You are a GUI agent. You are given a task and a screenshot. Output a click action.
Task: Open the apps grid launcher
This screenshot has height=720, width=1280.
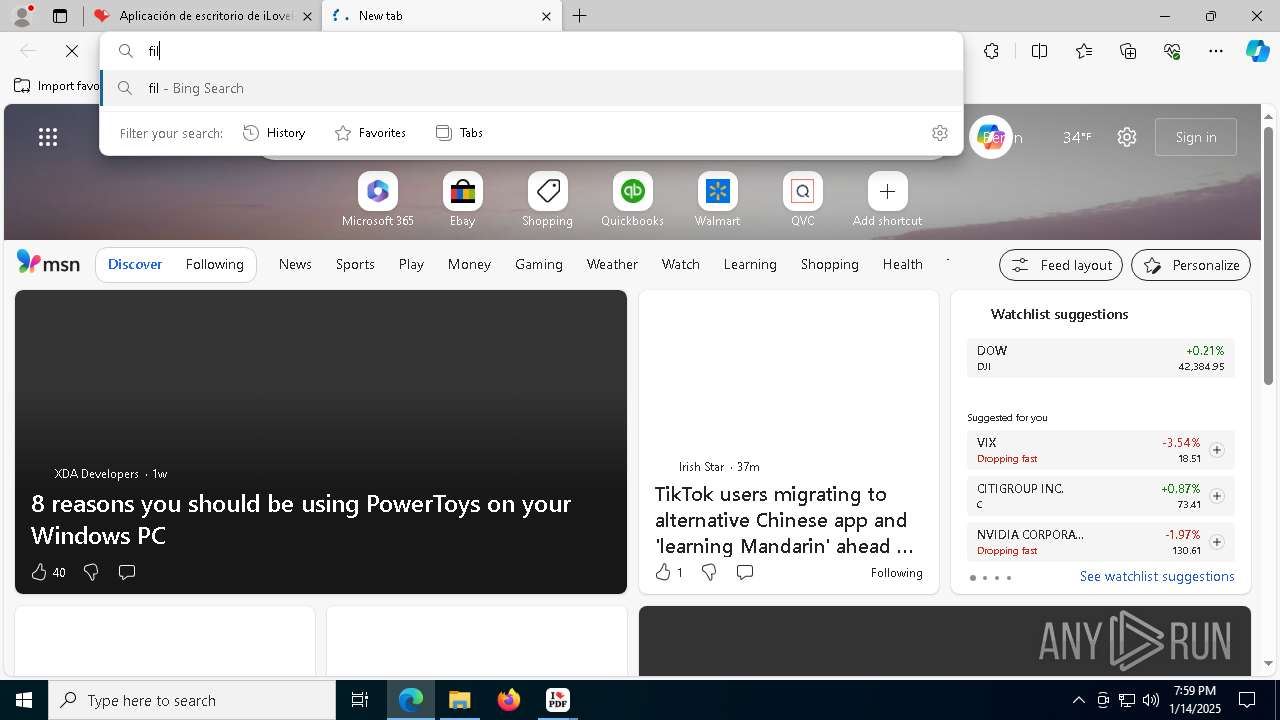coord(48,137)
